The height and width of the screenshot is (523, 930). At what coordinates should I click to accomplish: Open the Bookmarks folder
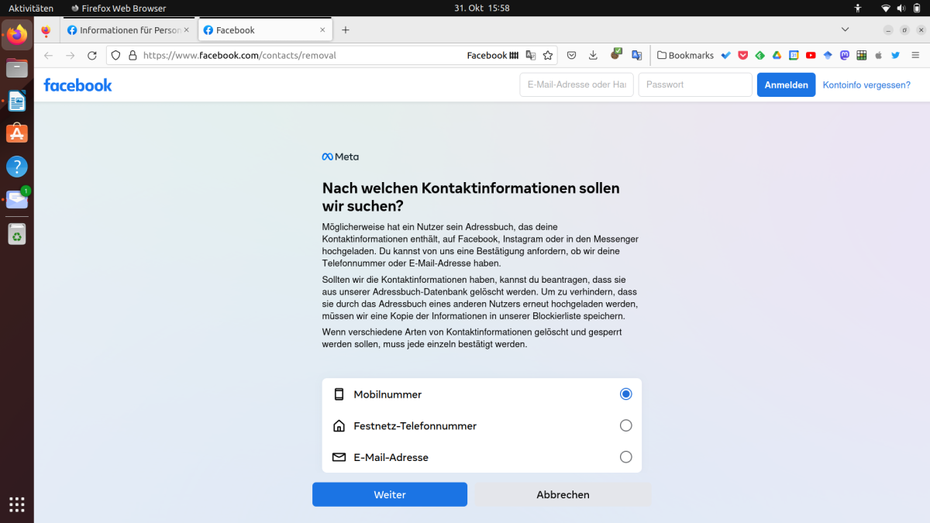pyautogui.click(x=685, y=55)
